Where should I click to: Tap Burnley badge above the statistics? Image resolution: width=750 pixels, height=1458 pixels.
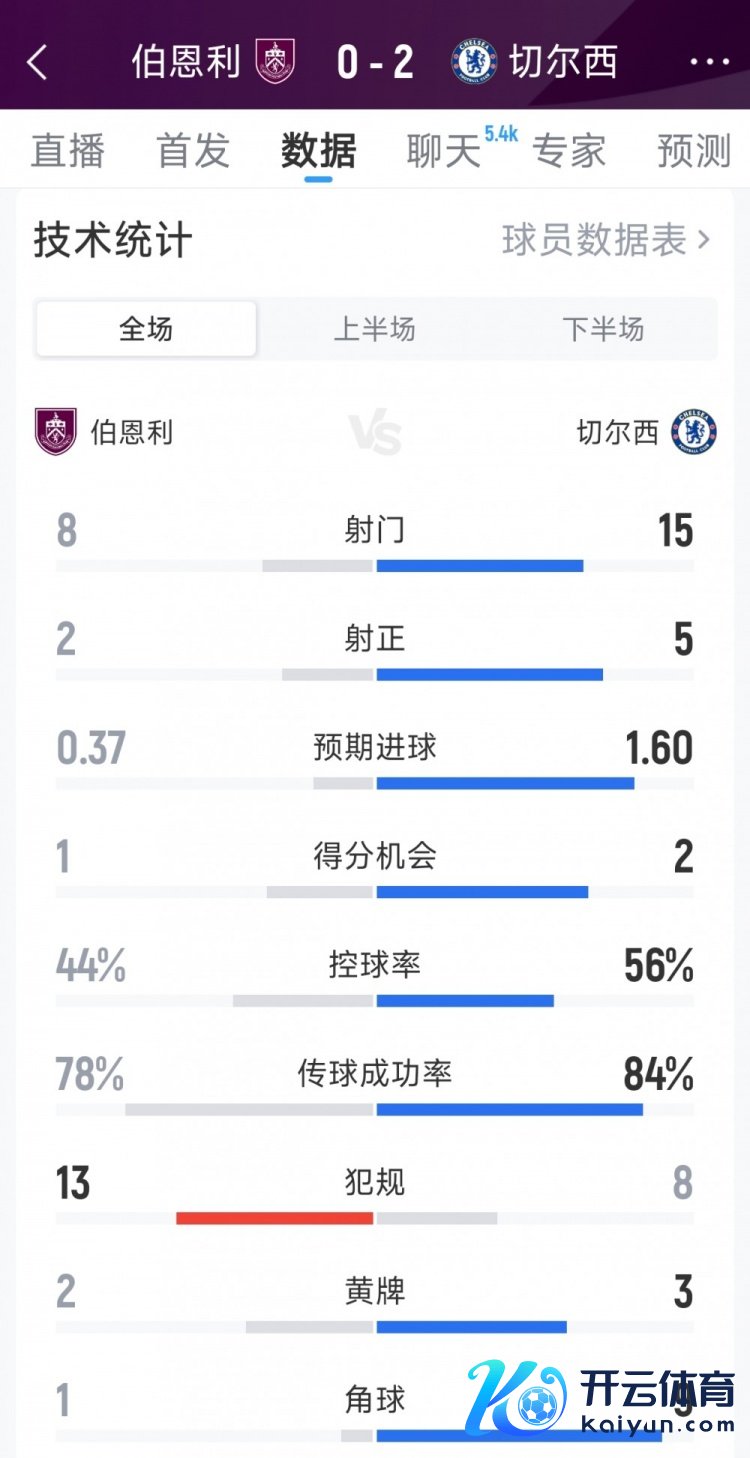click(x=56, y=432)
